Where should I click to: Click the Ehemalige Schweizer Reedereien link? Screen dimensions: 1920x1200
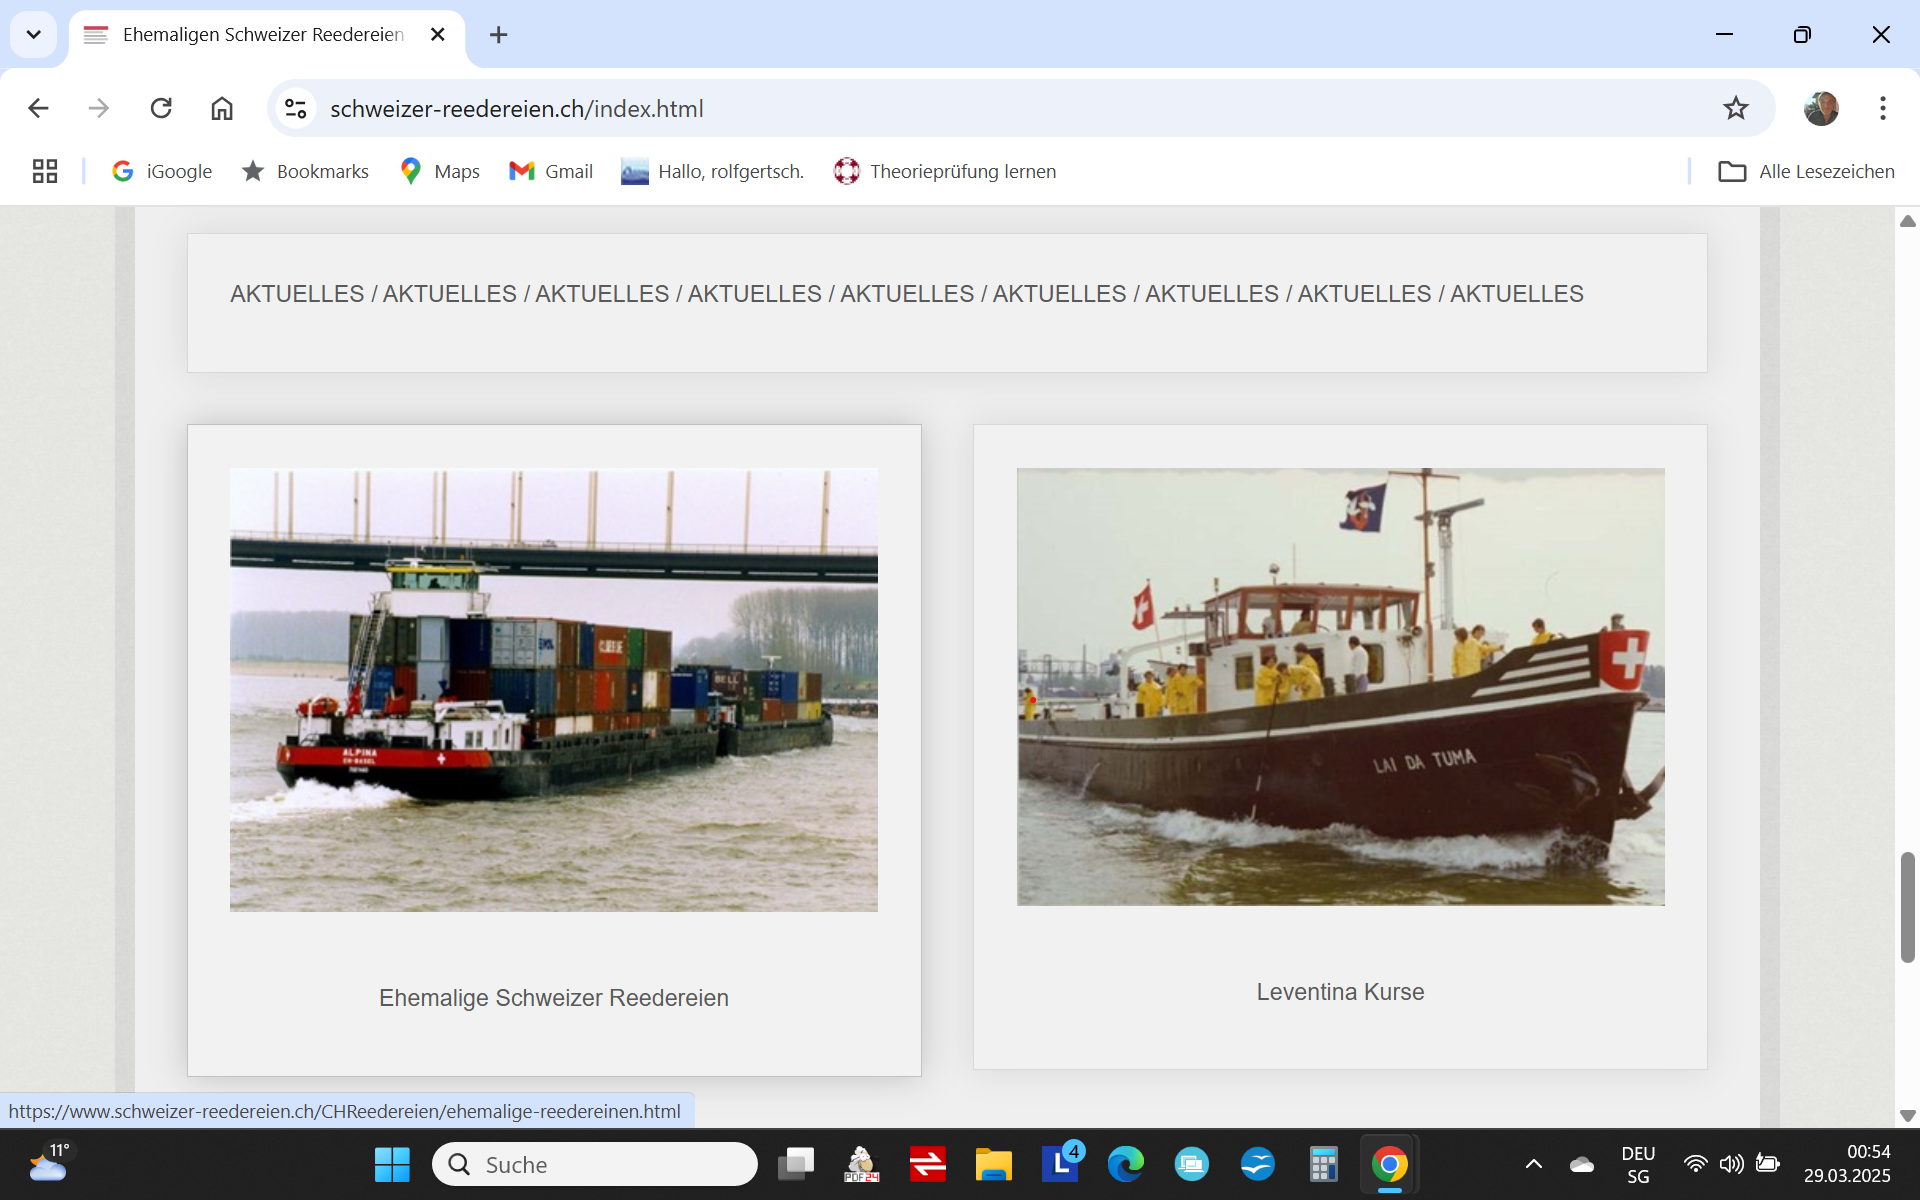click(553, 997)
